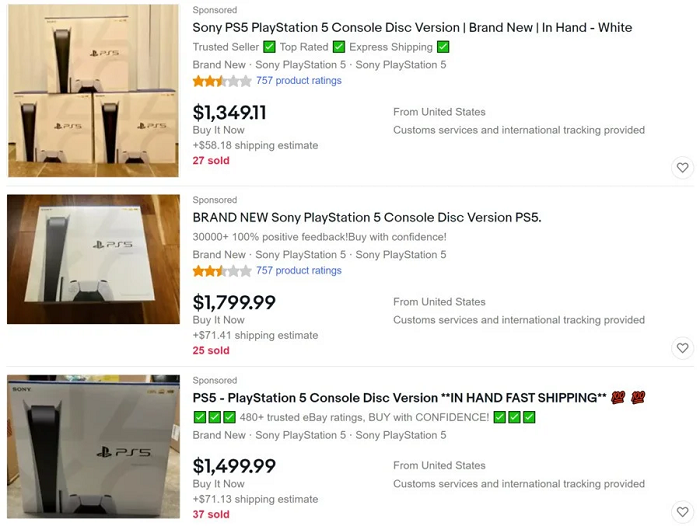Viewport: 700px width, 526px height.
Task: Watch the $1,499.99 PS5 listing via heart icon
Action: pyautogui.click(x=682, y=512)
